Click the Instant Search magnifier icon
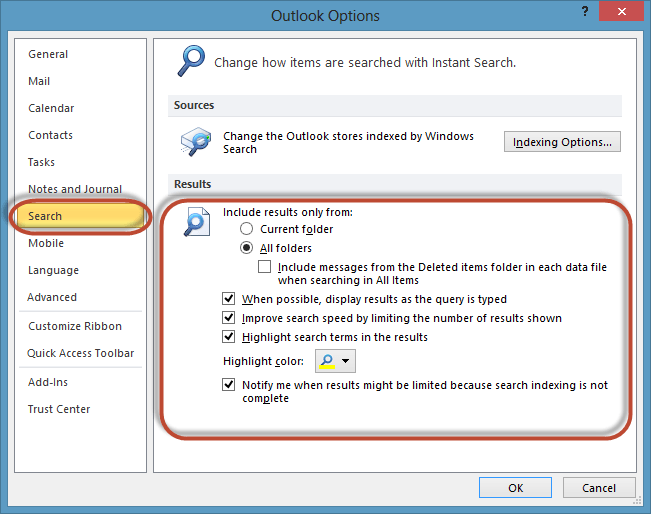 pos(191,61)
